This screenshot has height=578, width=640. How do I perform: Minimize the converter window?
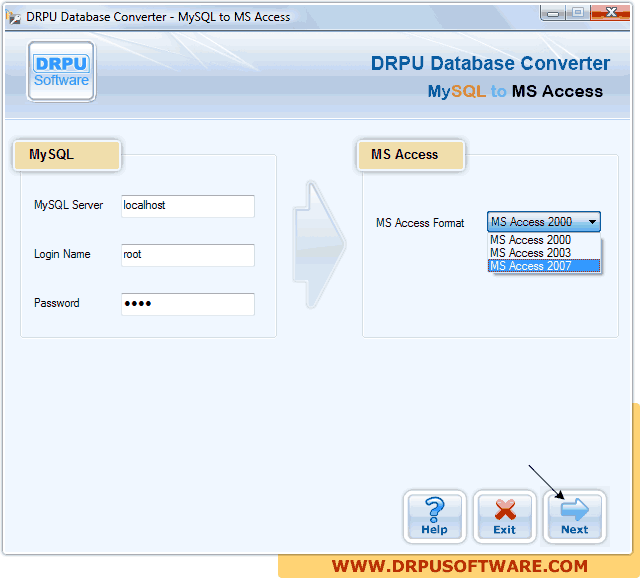[x=552, y=13]
